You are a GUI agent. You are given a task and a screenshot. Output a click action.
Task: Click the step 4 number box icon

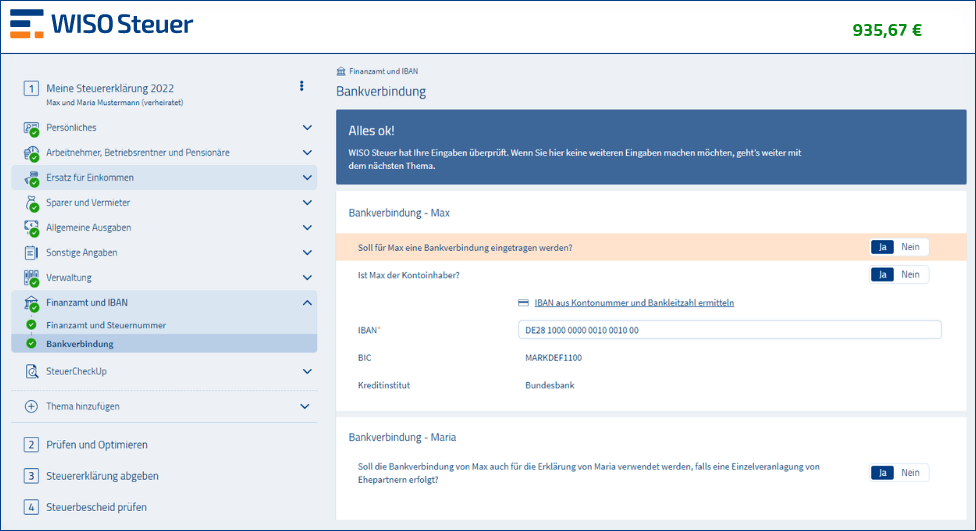(x=31, y=507)
